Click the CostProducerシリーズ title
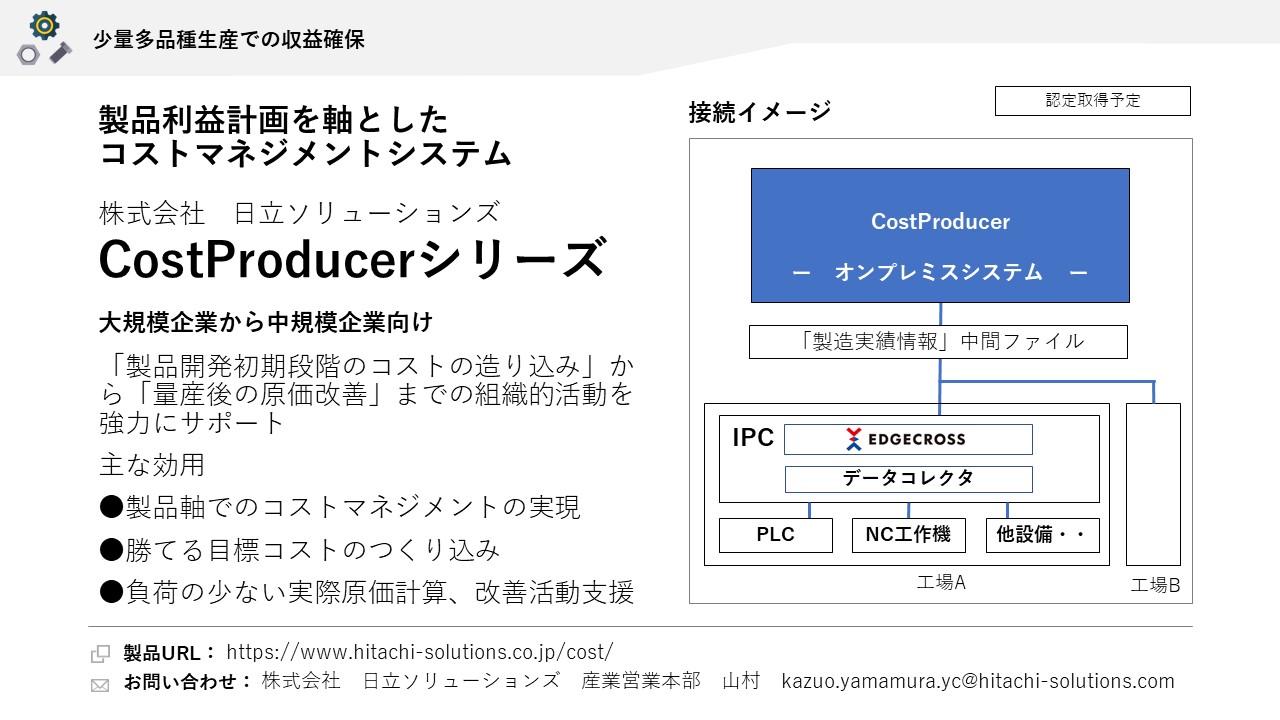 pos(352,259)
